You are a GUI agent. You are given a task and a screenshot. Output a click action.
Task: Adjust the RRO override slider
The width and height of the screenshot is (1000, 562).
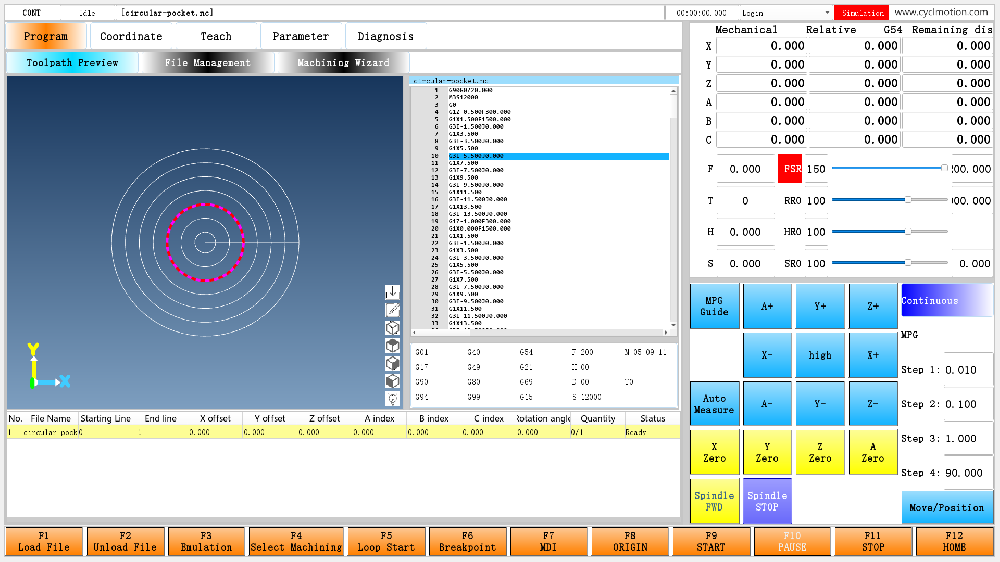[x=889, y=200]
